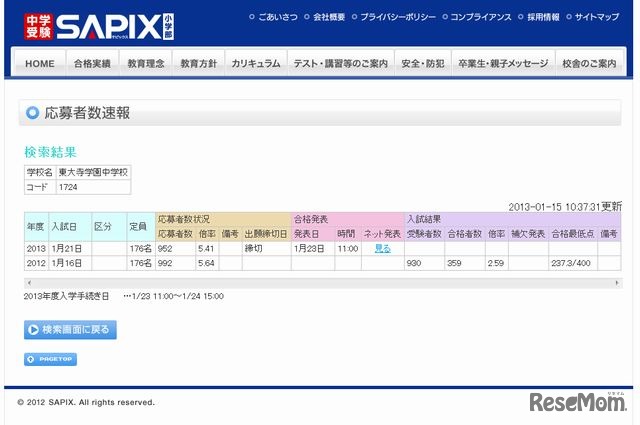This screenshot has height=425, width=640.
Task: Click the 合格最低点 column header
Action: pyautogui.click(x=573, y=234)
